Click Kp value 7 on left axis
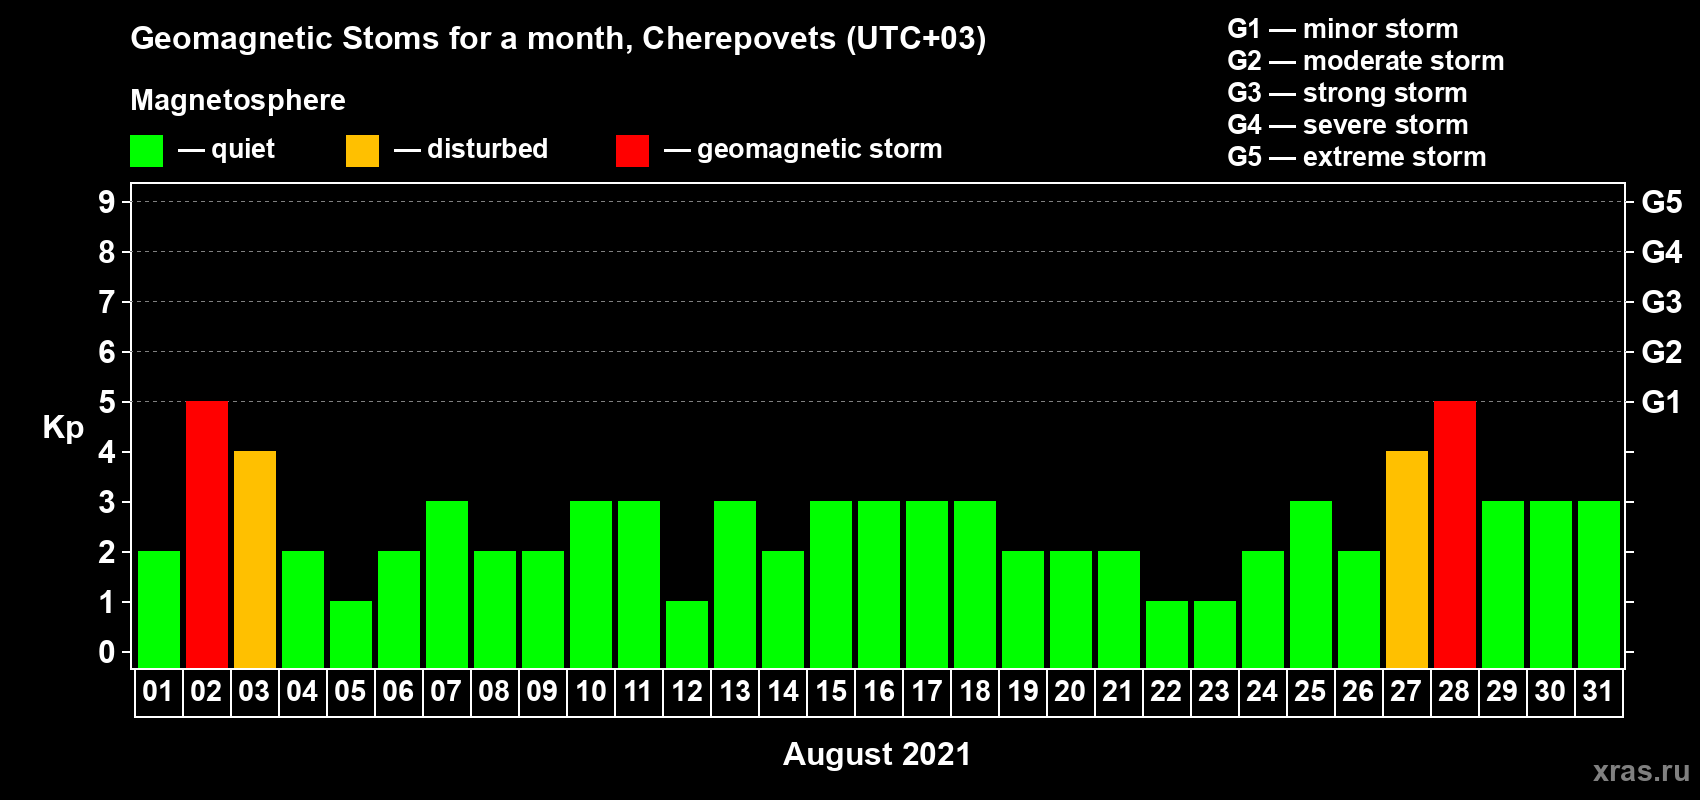 (107, 302)
